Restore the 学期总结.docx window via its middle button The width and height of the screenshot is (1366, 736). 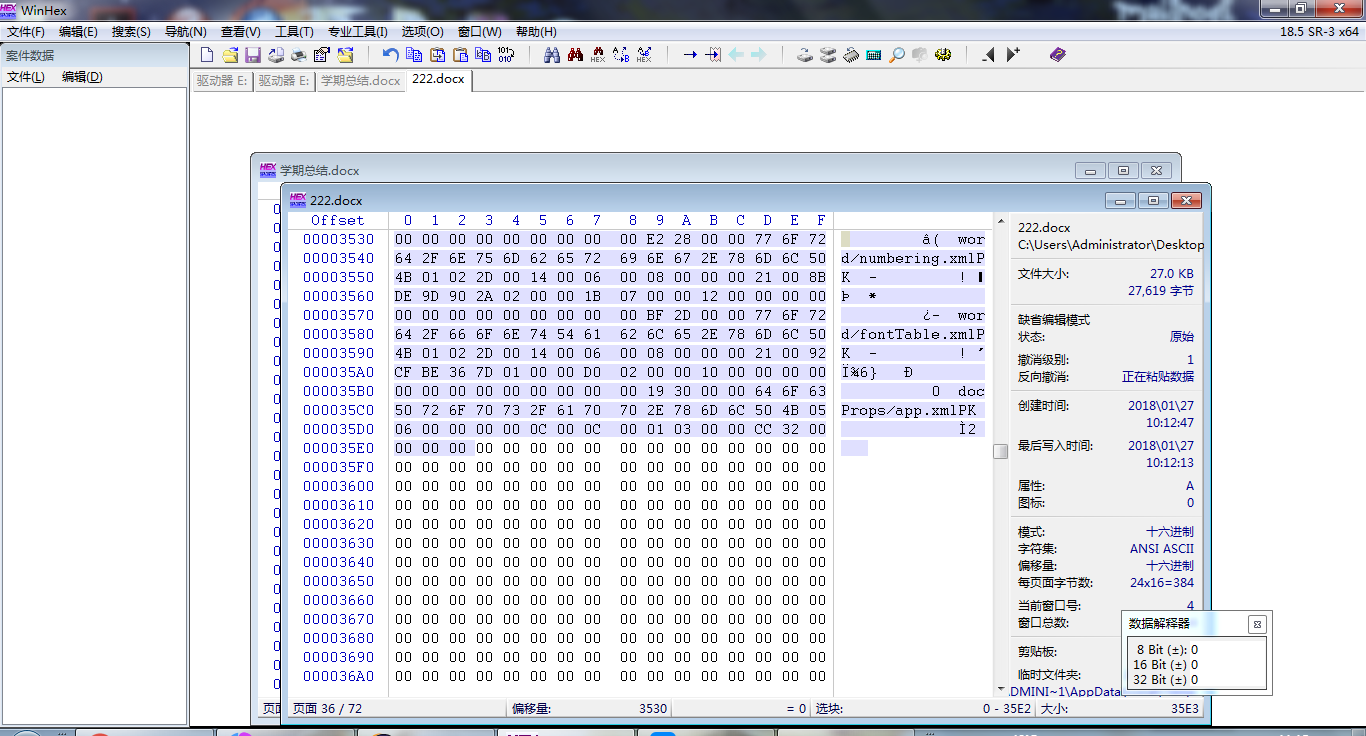pyautogui.click(x=1123, y=171)
